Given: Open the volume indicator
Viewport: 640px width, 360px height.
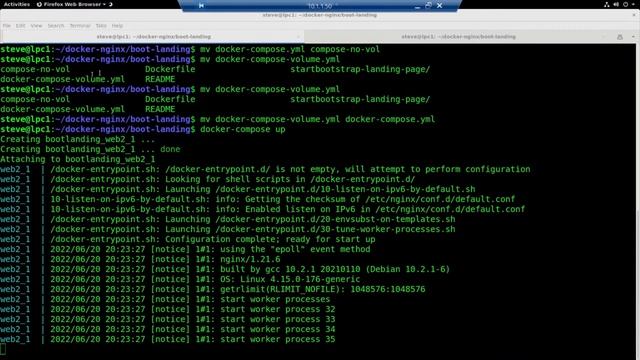Looking at the screenshot, I should point(616,4).
